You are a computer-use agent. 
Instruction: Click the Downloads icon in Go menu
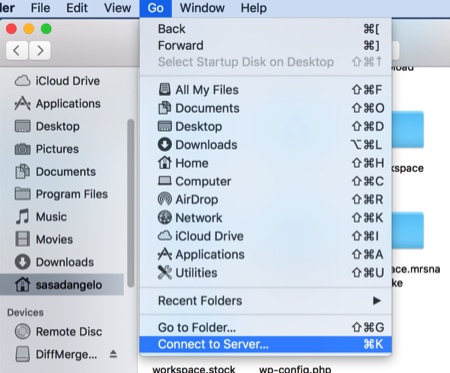point(165,145)
